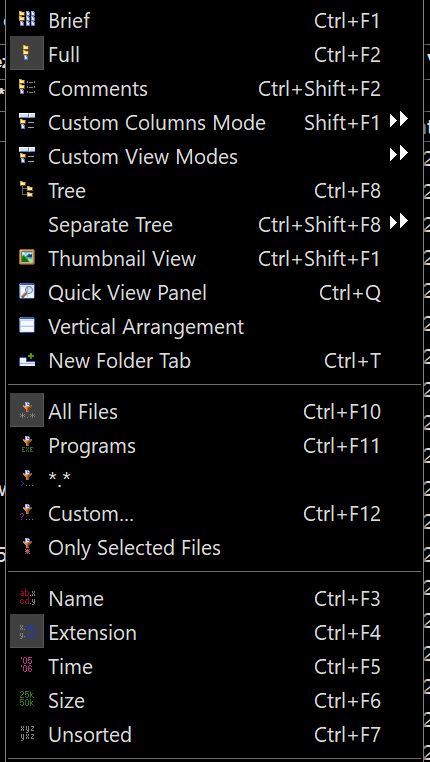Image resolution: width=430 pixels, height=762 pixels.
Task: Click the Size sort icon
Action: click(x=27, y=699)
